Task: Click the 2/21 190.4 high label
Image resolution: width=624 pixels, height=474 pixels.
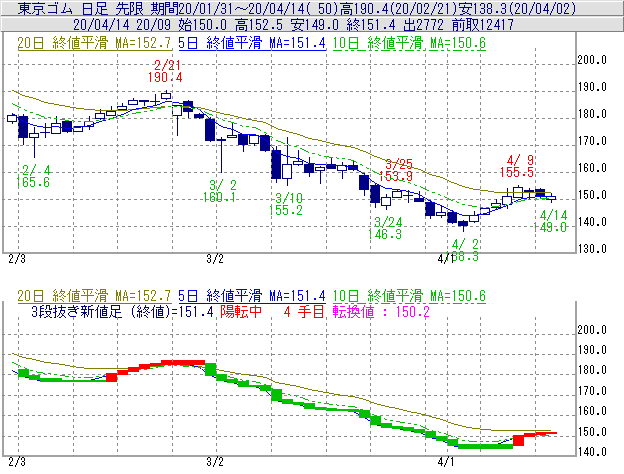Action: (x=165, y=71)
